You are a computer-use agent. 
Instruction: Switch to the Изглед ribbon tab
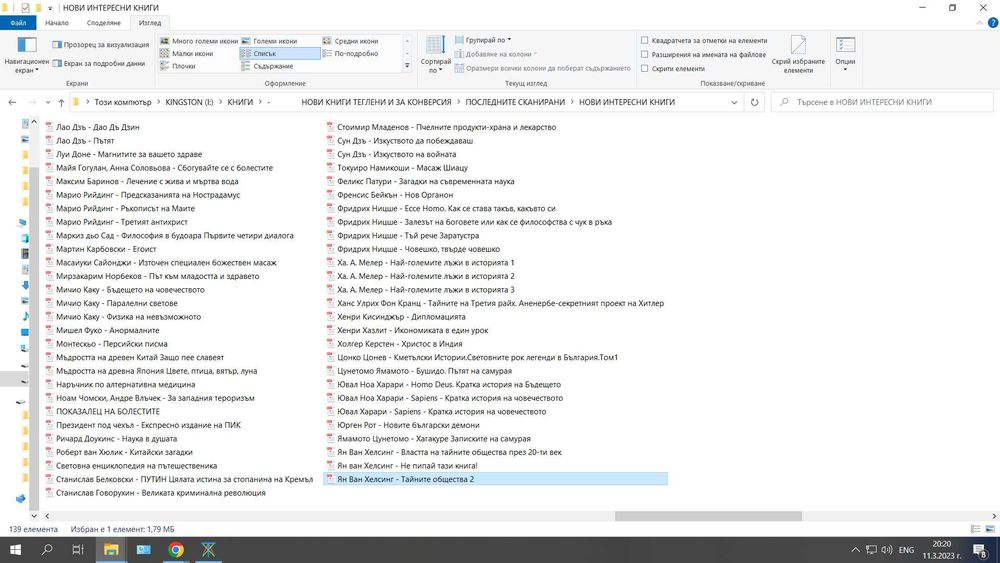(x=150, y=22)
